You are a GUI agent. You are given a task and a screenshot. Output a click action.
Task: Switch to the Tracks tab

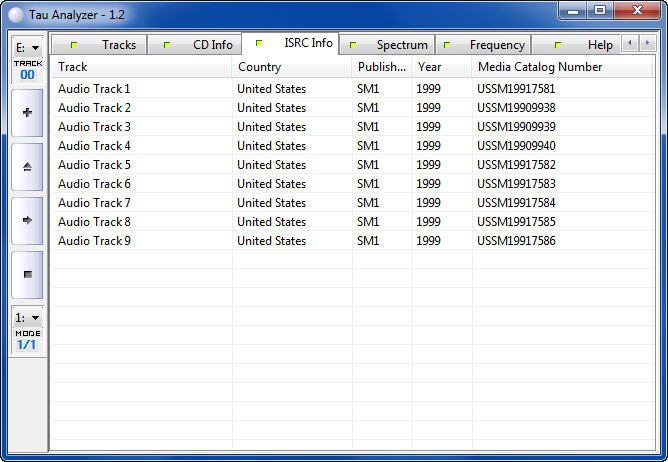pos(105,45)
